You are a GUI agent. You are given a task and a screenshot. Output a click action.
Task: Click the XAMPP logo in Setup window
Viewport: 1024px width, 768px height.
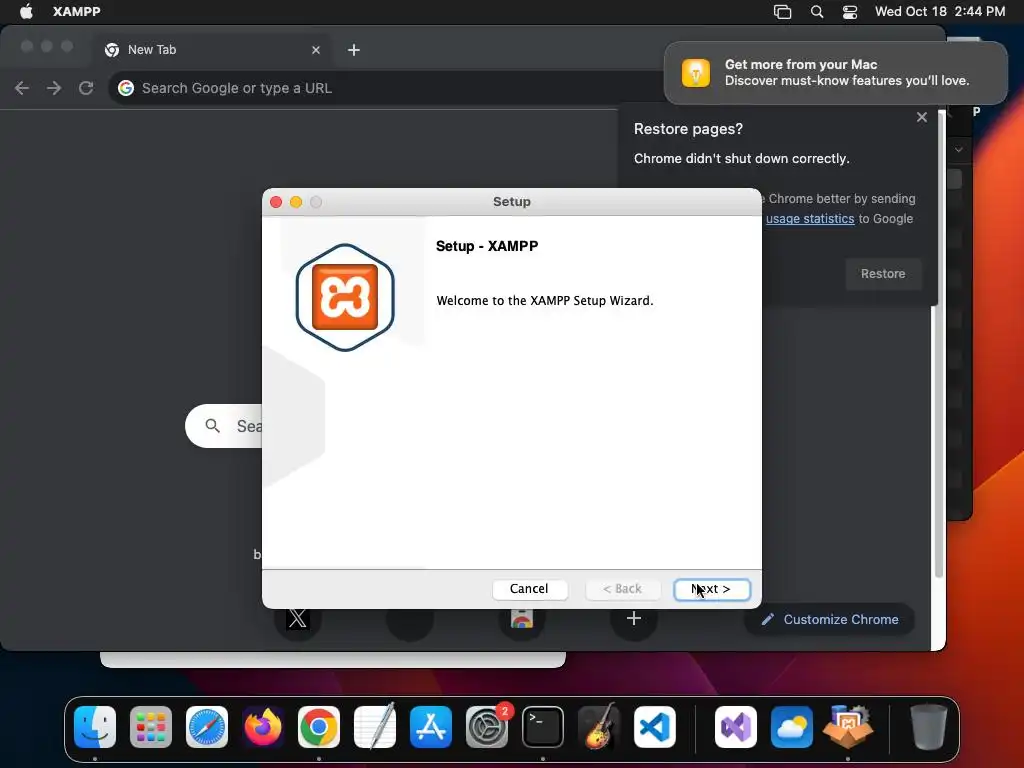click(x=345, y=297)
